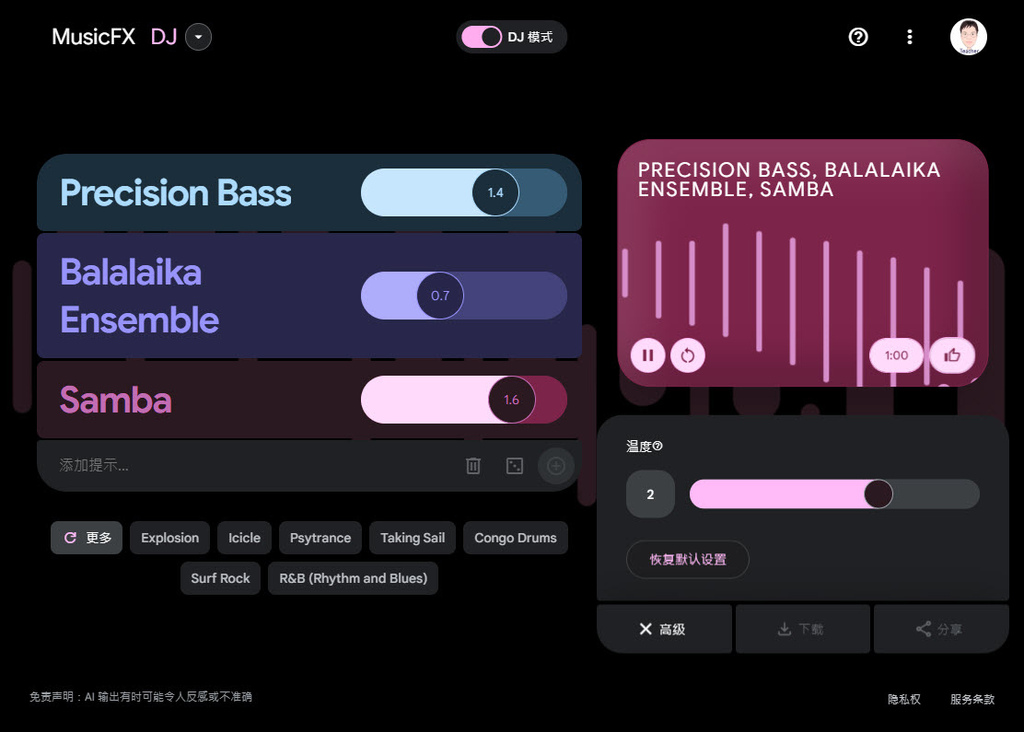Click the Balalaika Ensemble weight slider
The width and height of the screenshot is (1024, 732).
coord(464,296)
